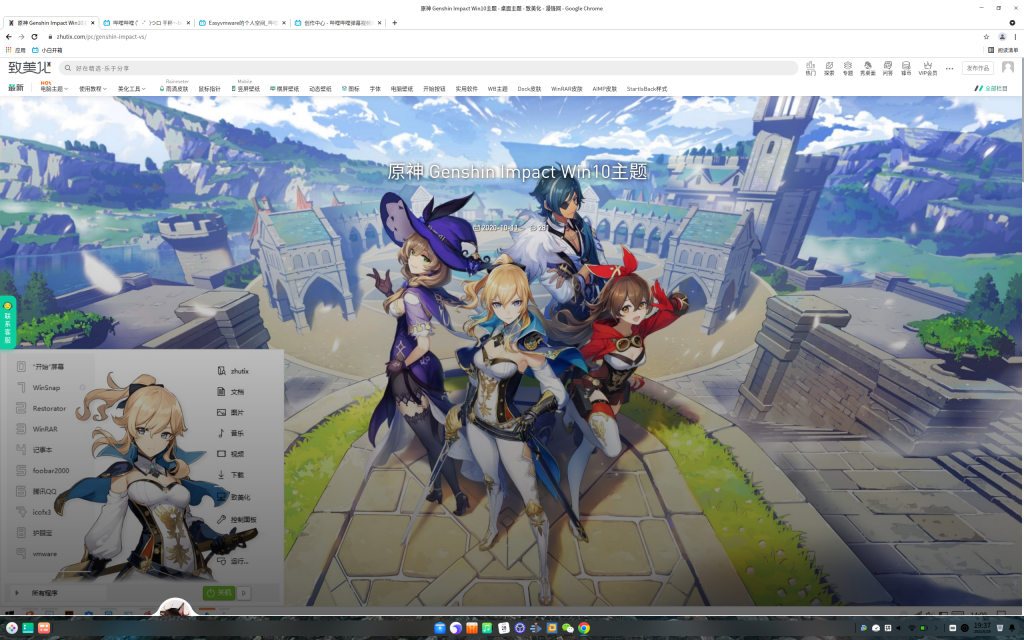Click the 发布作品 button
The width and height of the screenshot is (1024, 640).
click(x=978, y=68)
